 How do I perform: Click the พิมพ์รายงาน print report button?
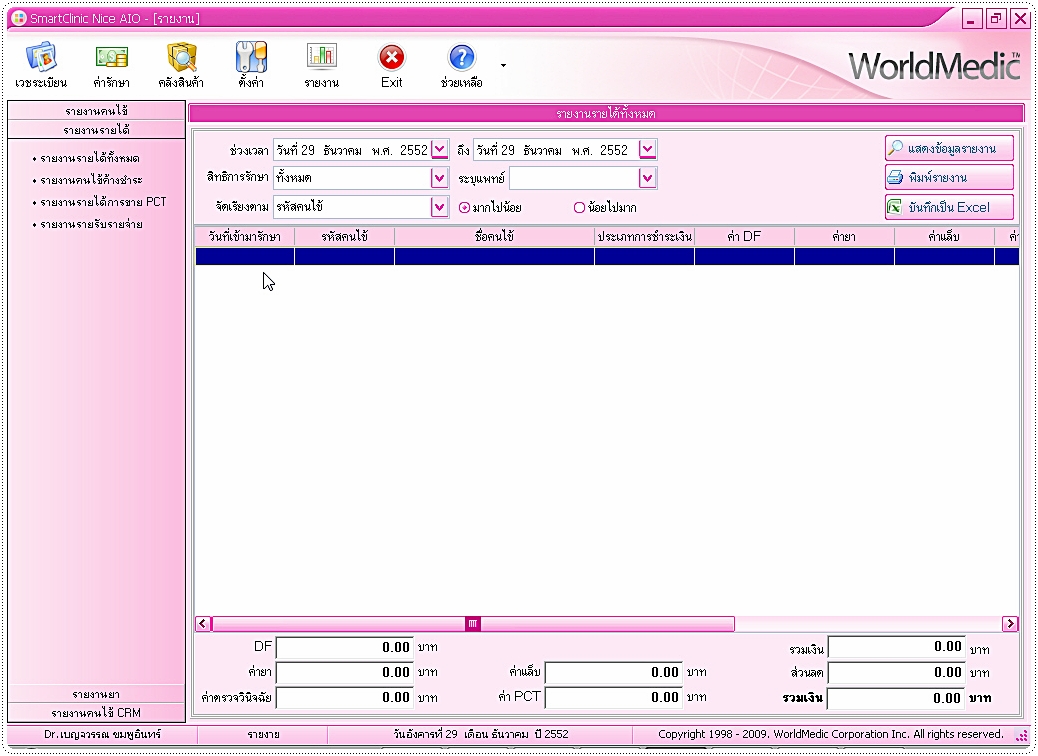pyautogui.click(x=949, y=177)
